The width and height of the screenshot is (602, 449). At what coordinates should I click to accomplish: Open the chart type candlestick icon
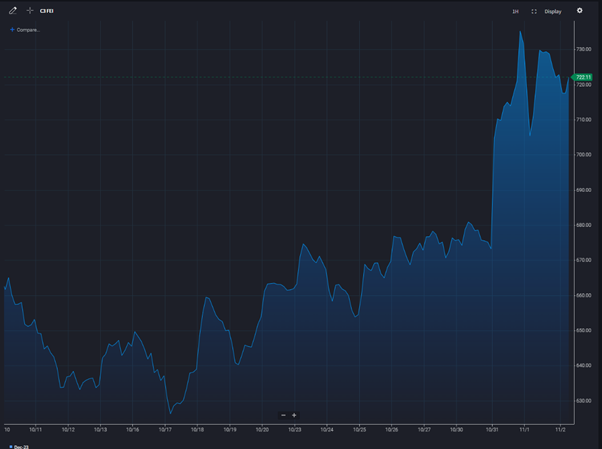tap(516, 11)
